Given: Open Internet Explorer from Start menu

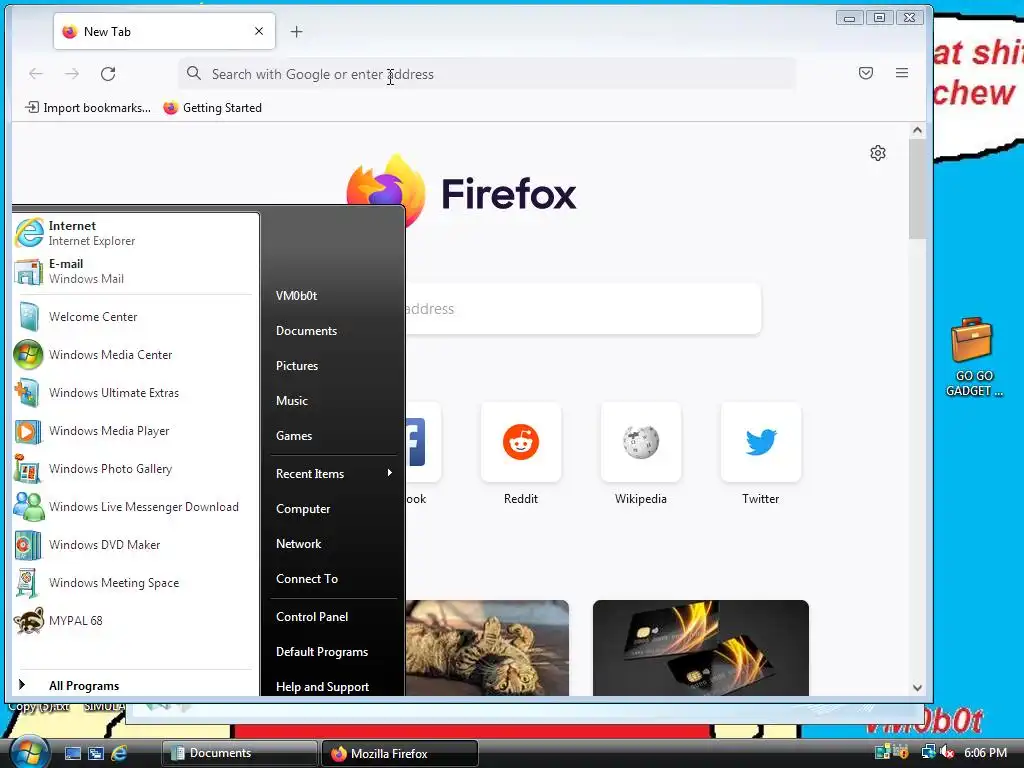Looking at the screenshot, I should coord(134,233).
